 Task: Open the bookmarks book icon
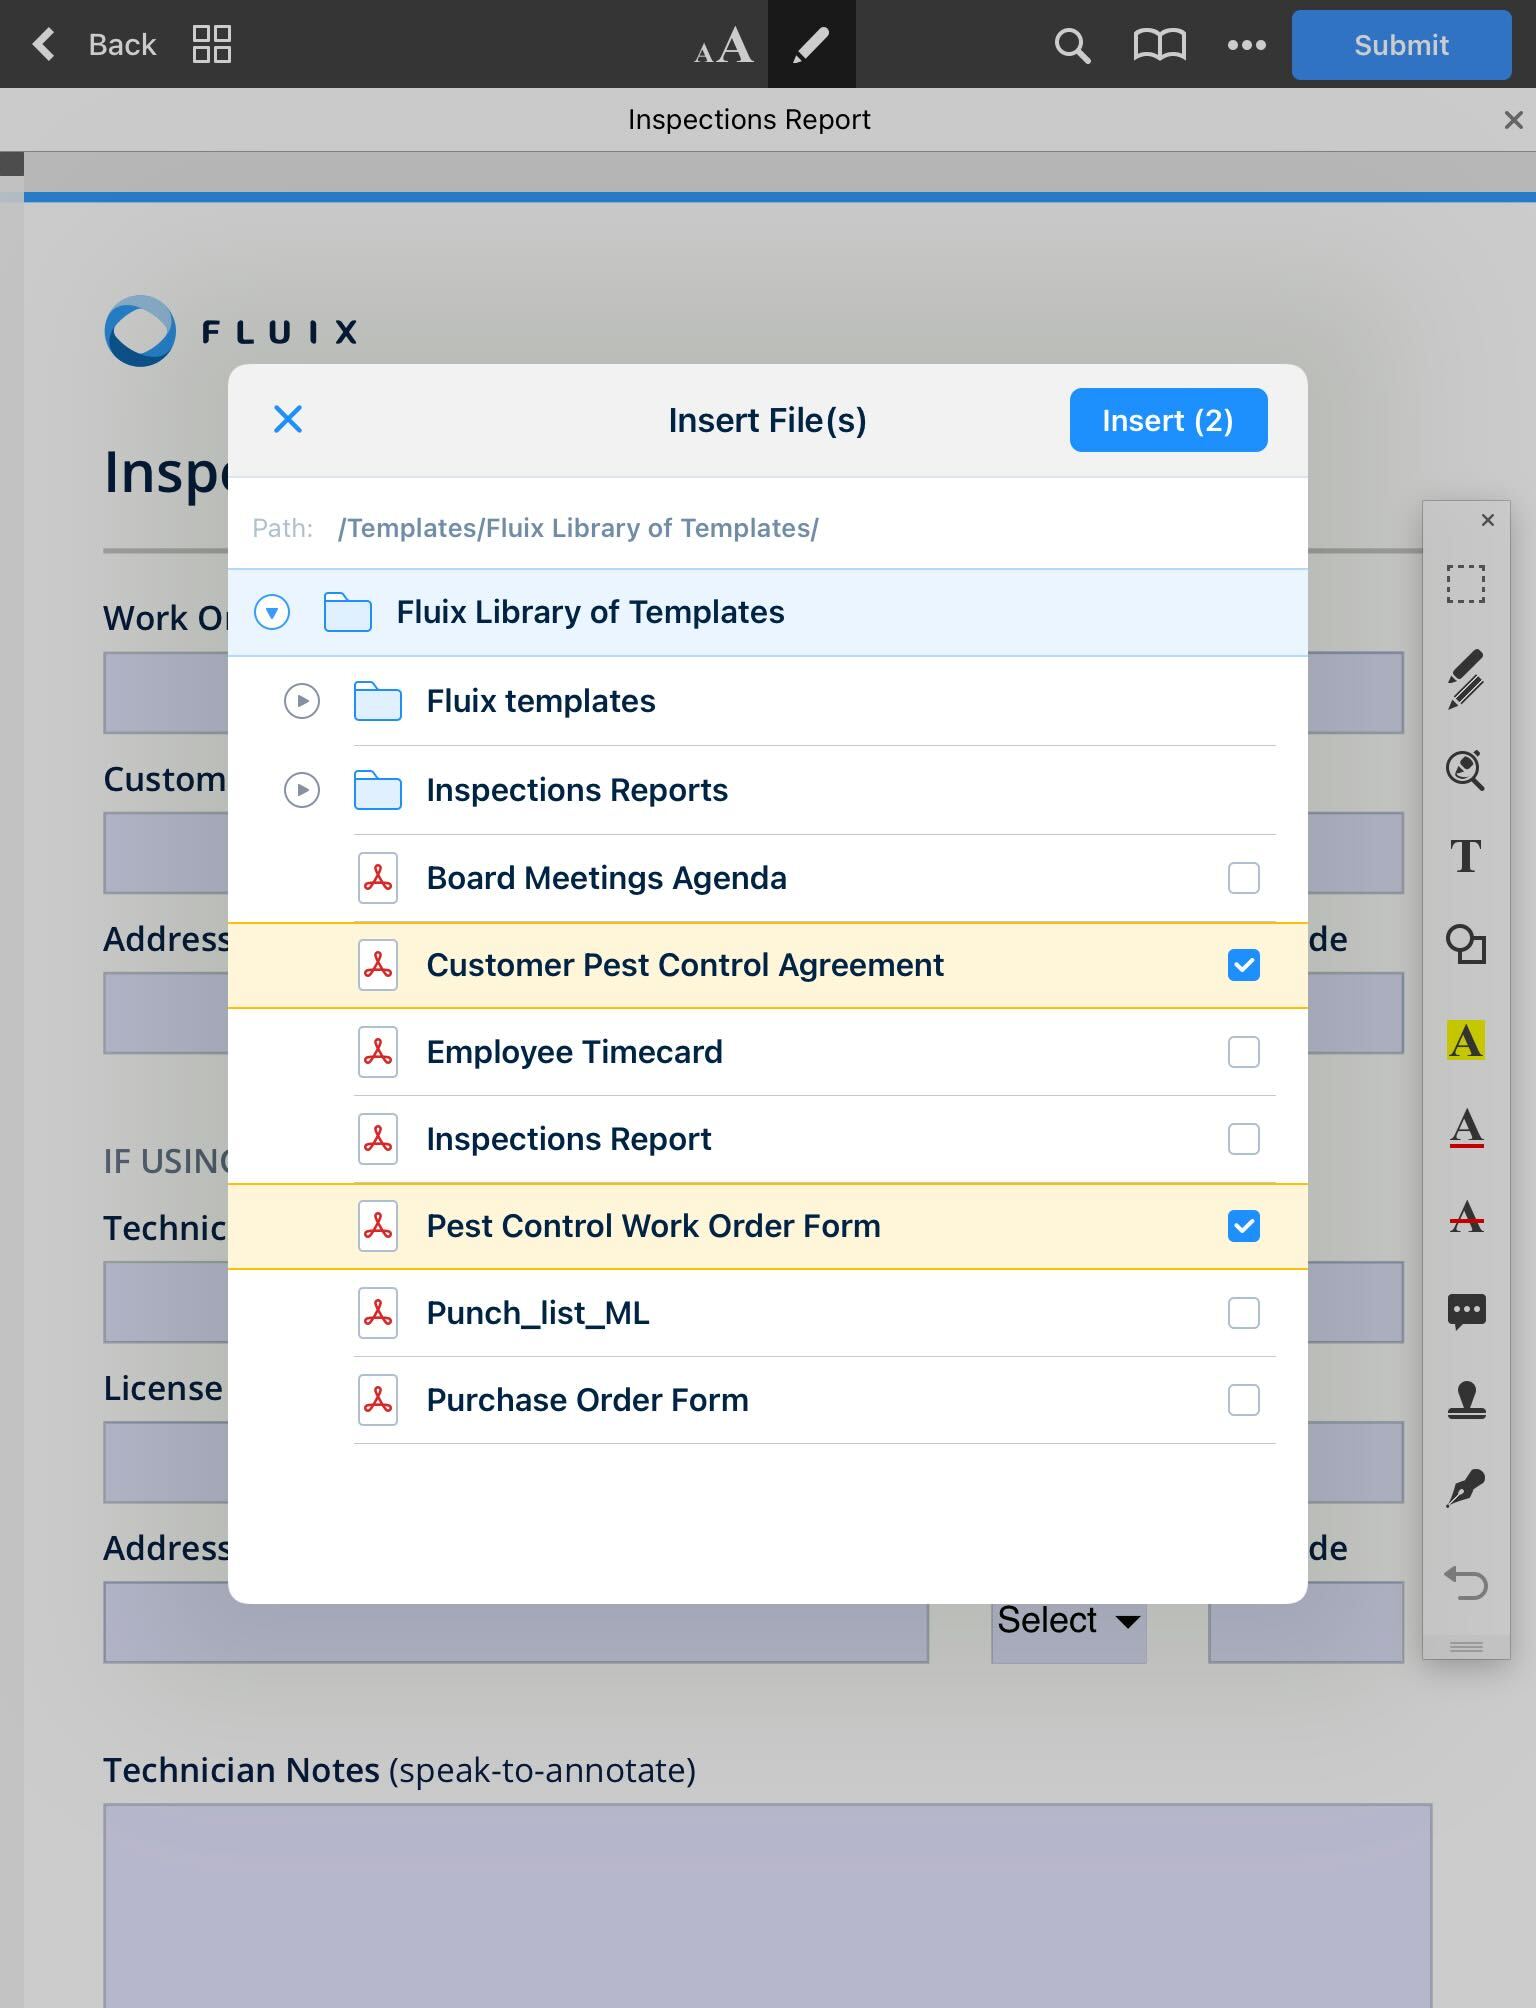click(x=1159, y=45)
